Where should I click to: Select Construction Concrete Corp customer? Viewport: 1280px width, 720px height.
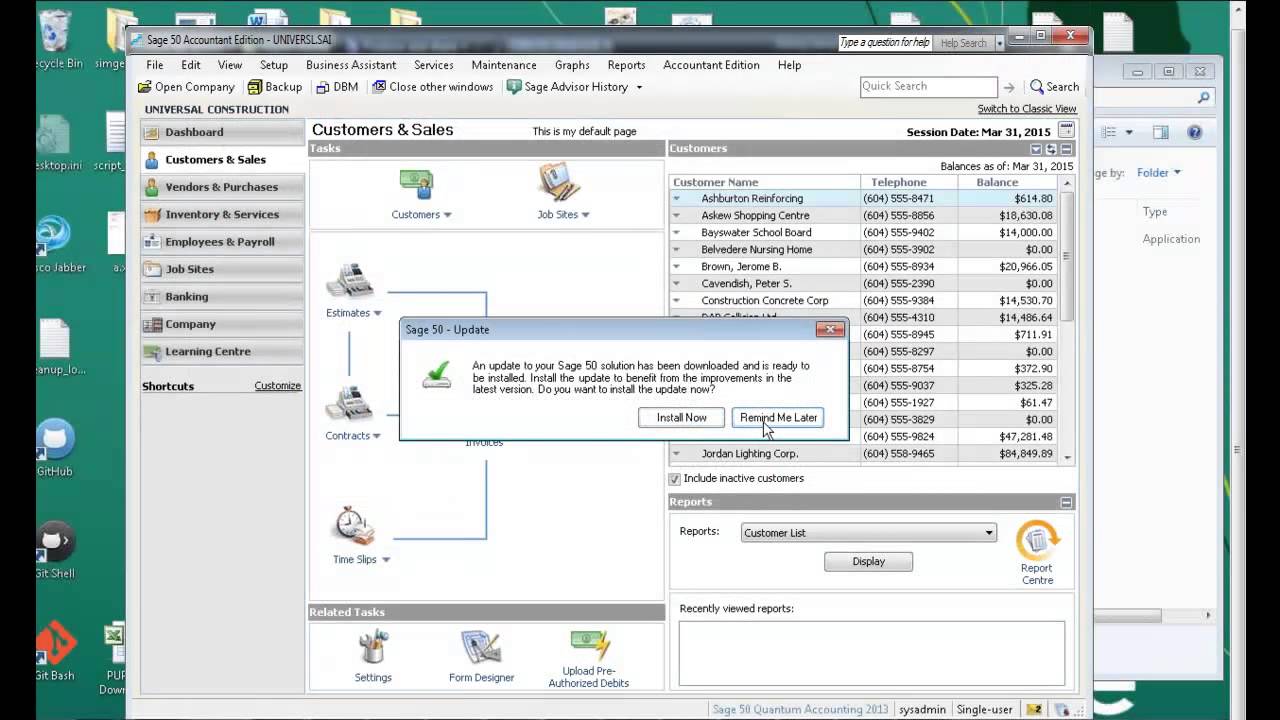pyautogui.click(x=765, y=301)
